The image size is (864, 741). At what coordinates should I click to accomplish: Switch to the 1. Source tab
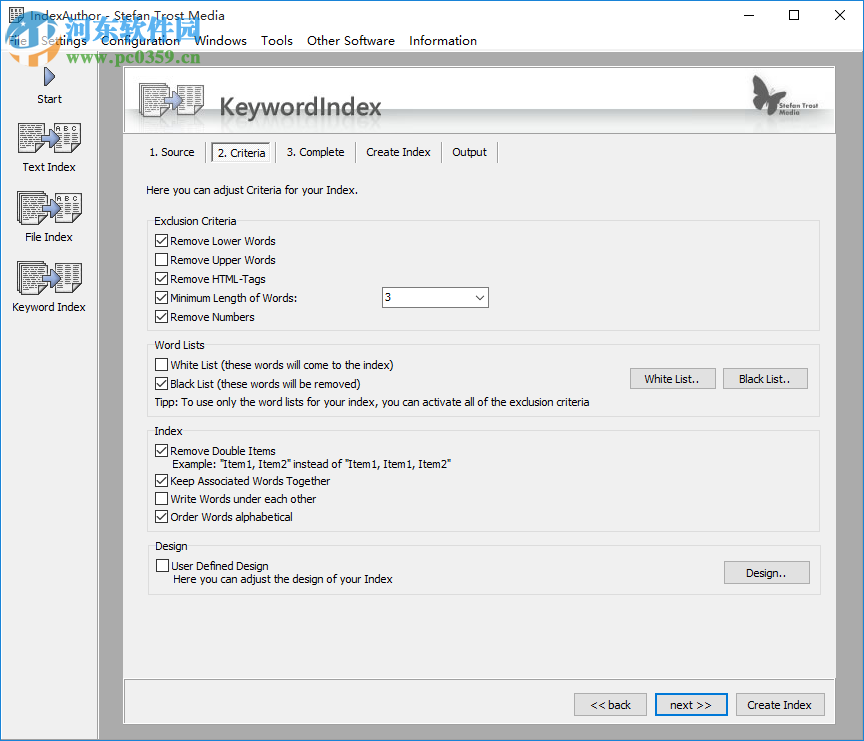pyautogui.click(x=172, y=152)
